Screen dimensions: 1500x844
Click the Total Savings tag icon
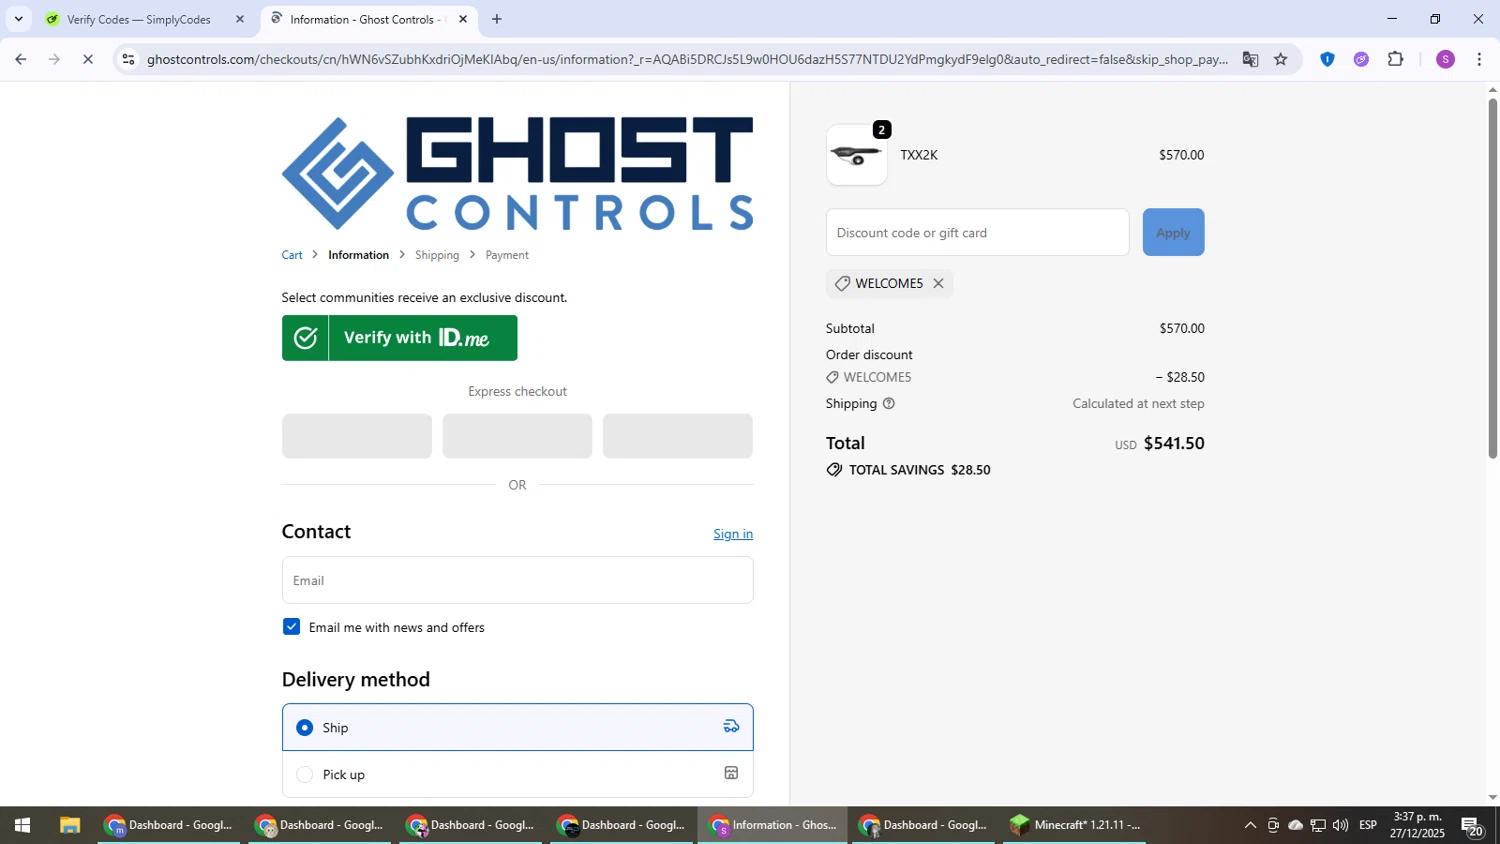tap(834, 470)
